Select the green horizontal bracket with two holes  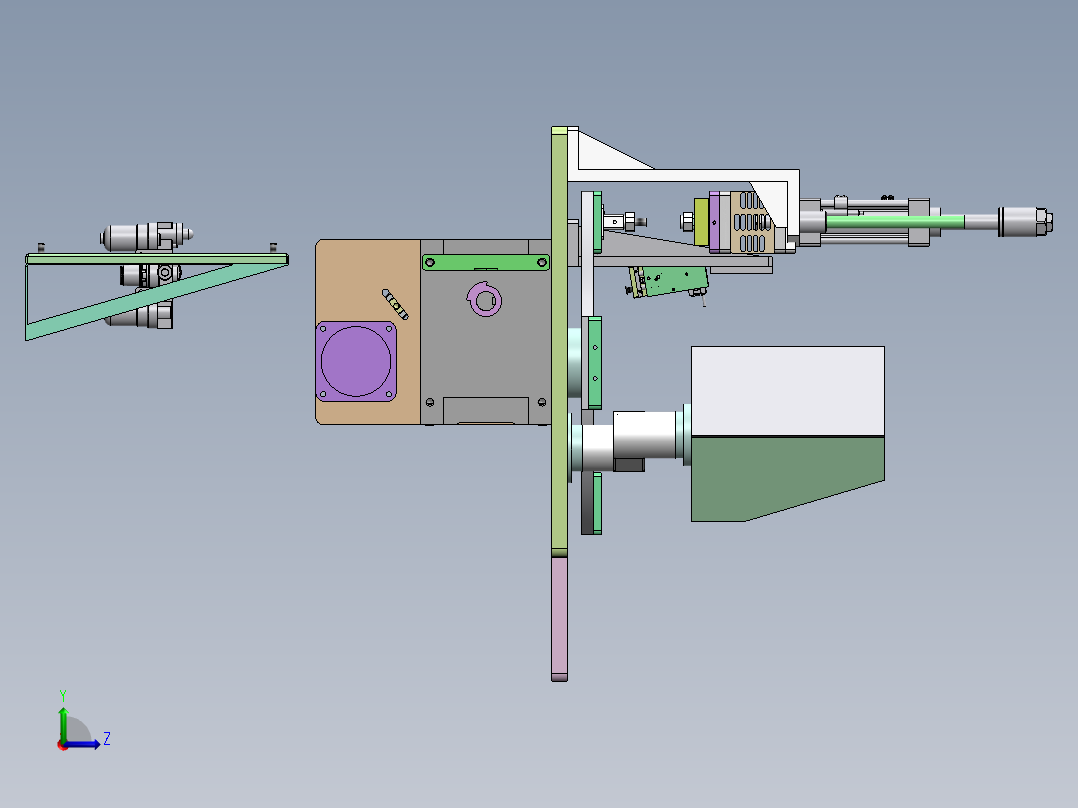pyautogui.click(x=486, y=262)
